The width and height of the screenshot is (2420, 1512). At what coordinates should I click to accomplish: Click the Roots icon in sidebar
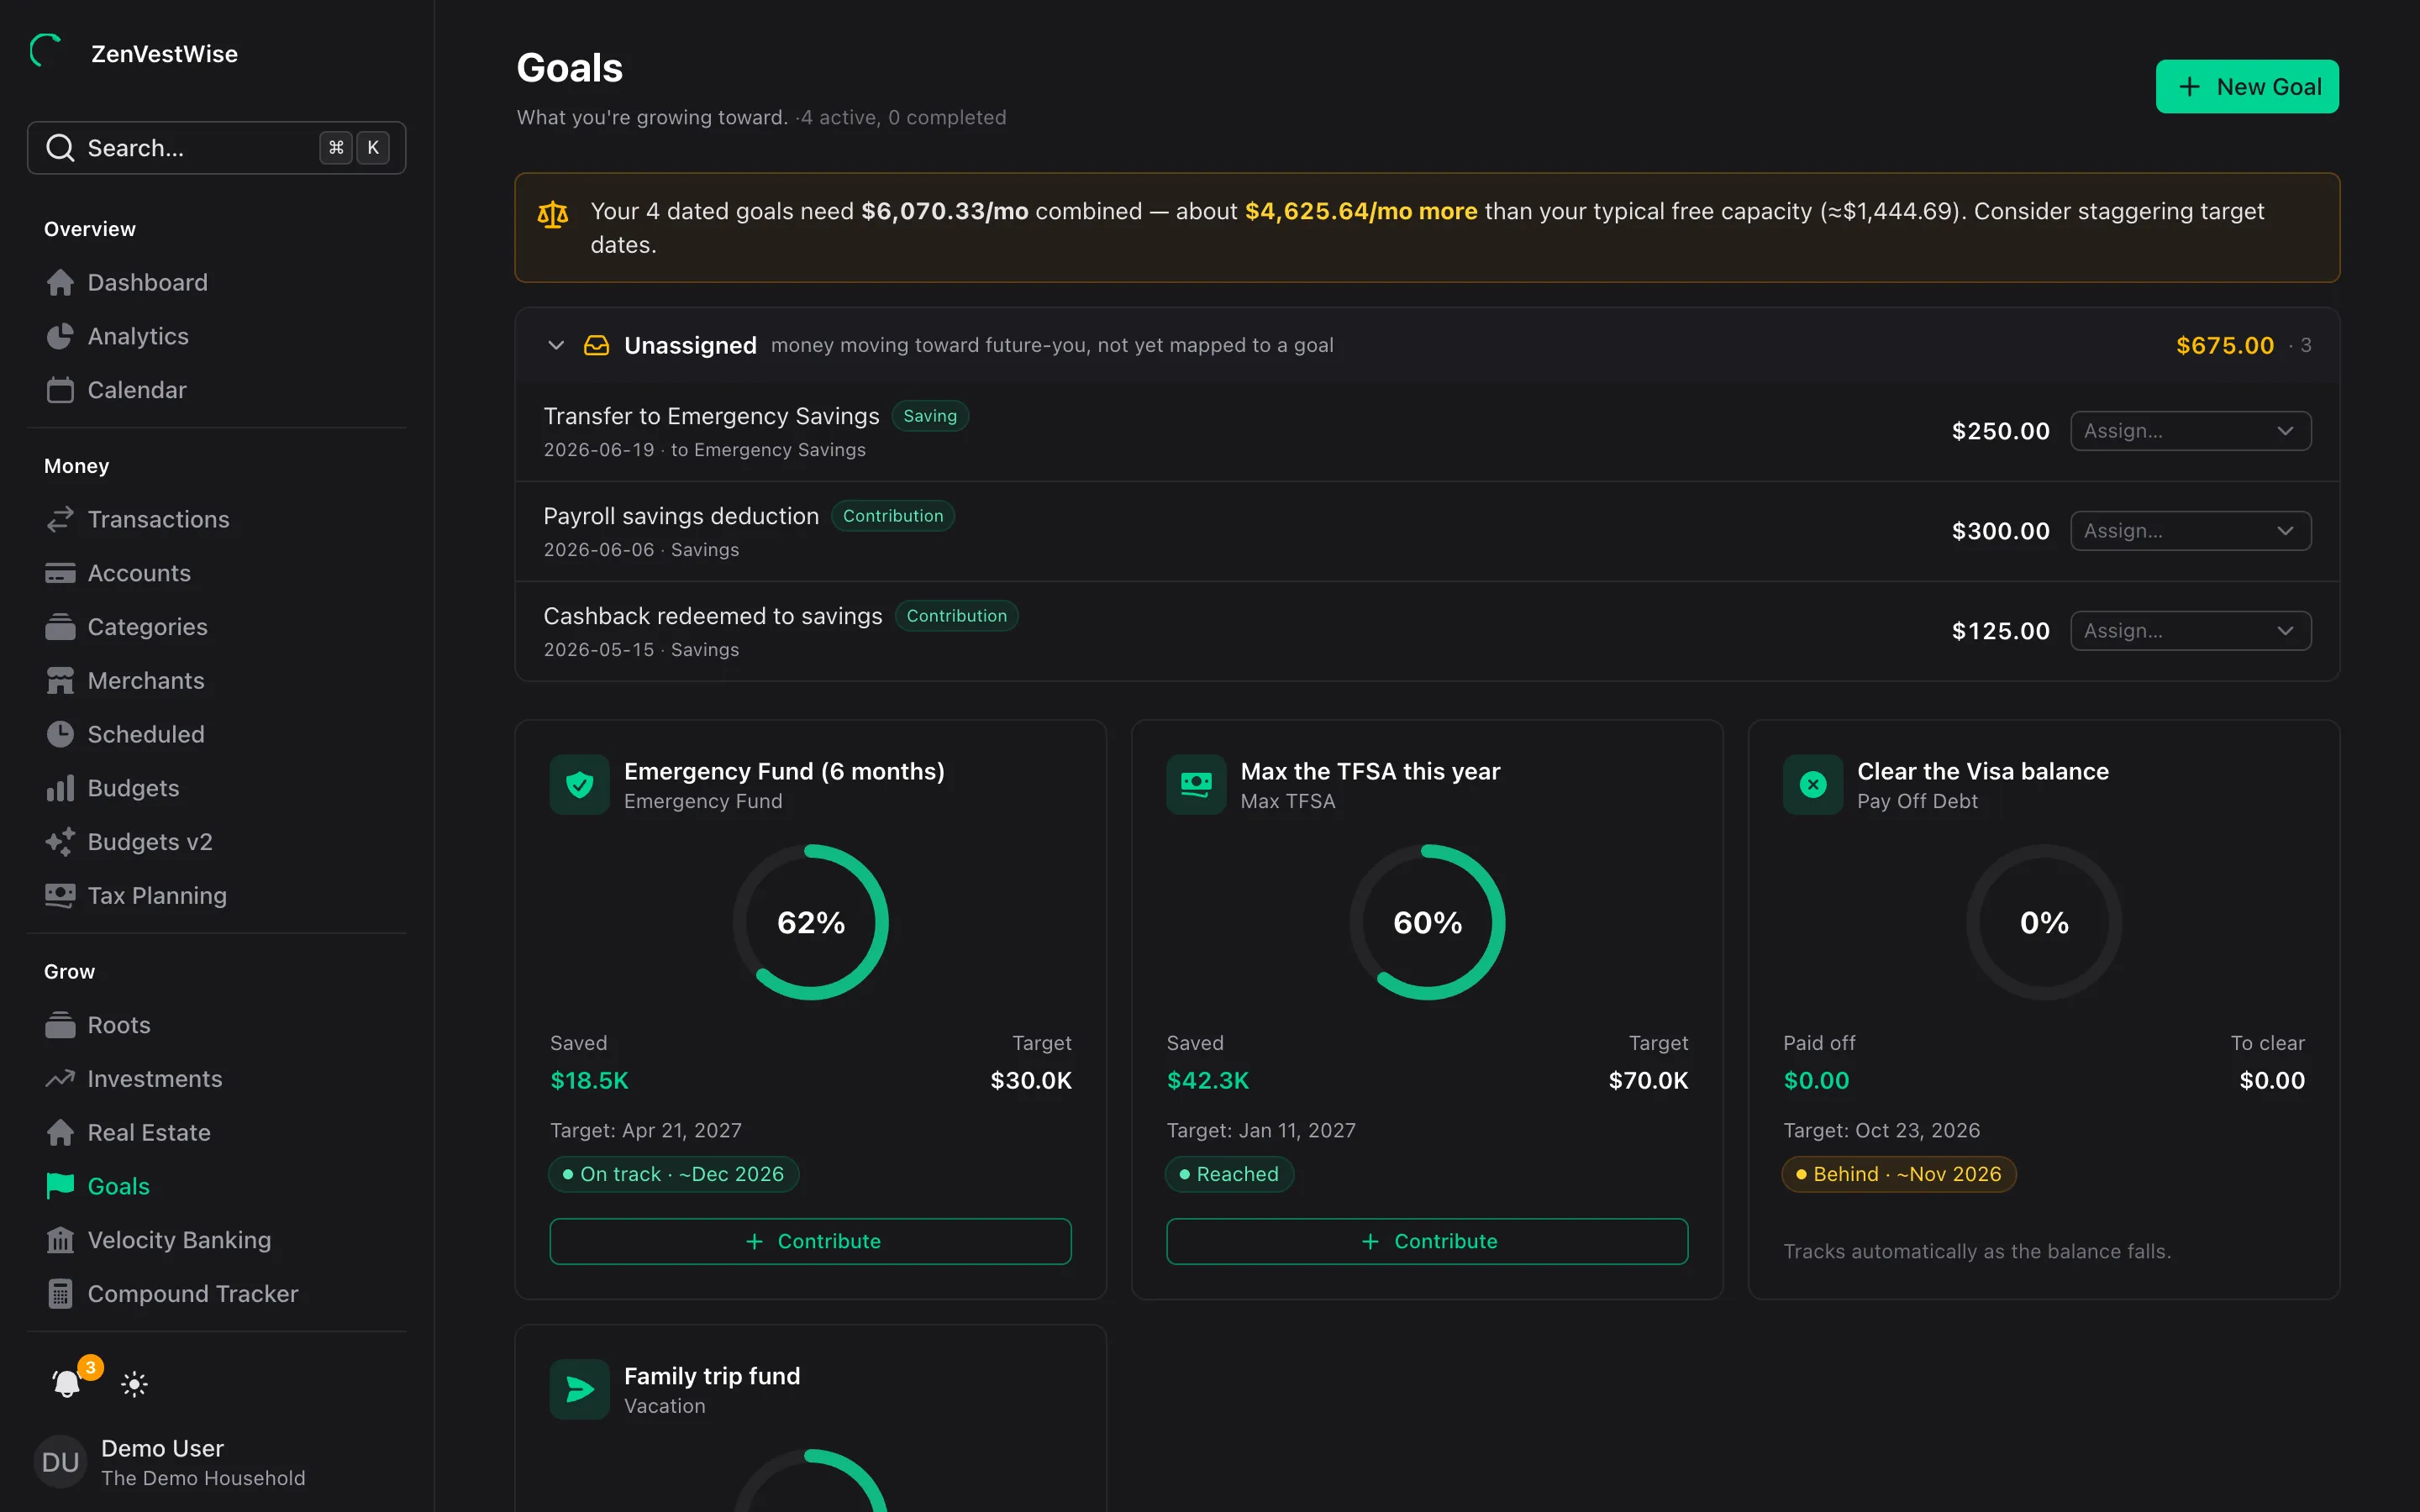tap(60, 1025)
